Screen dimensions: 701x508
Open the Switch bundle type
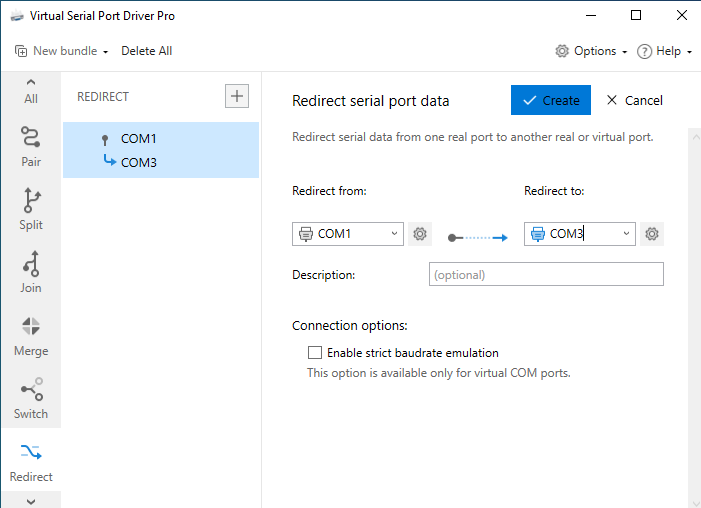point(31,398)
